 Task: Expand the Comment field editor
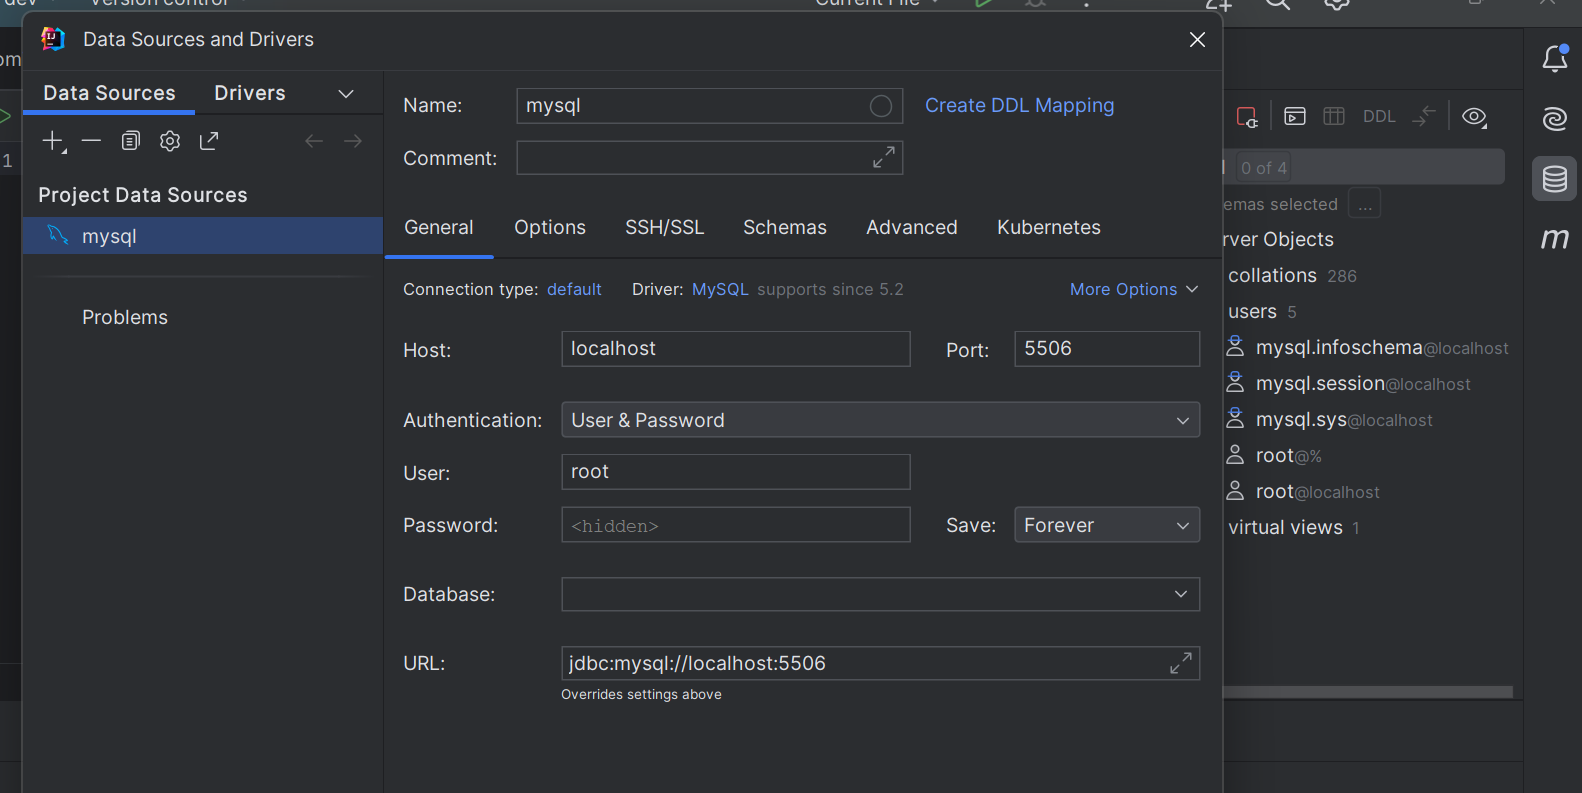click(x=884, y=157)
